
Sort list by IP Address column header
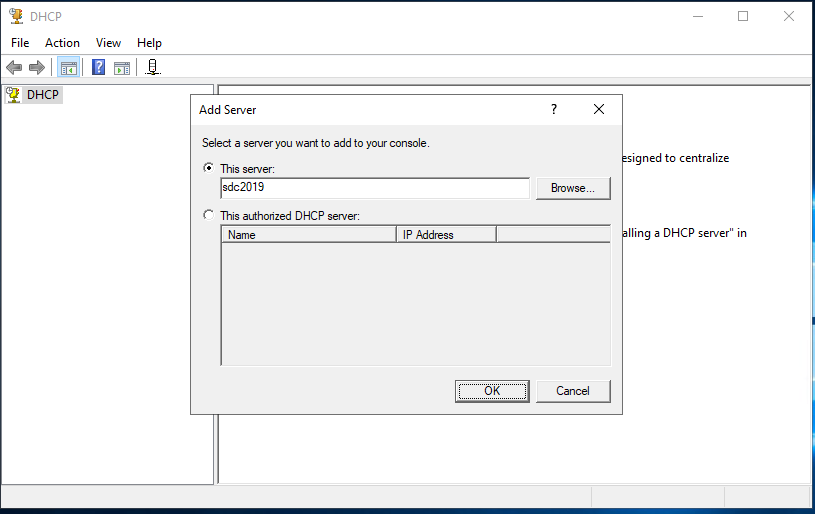coord(446,235)
